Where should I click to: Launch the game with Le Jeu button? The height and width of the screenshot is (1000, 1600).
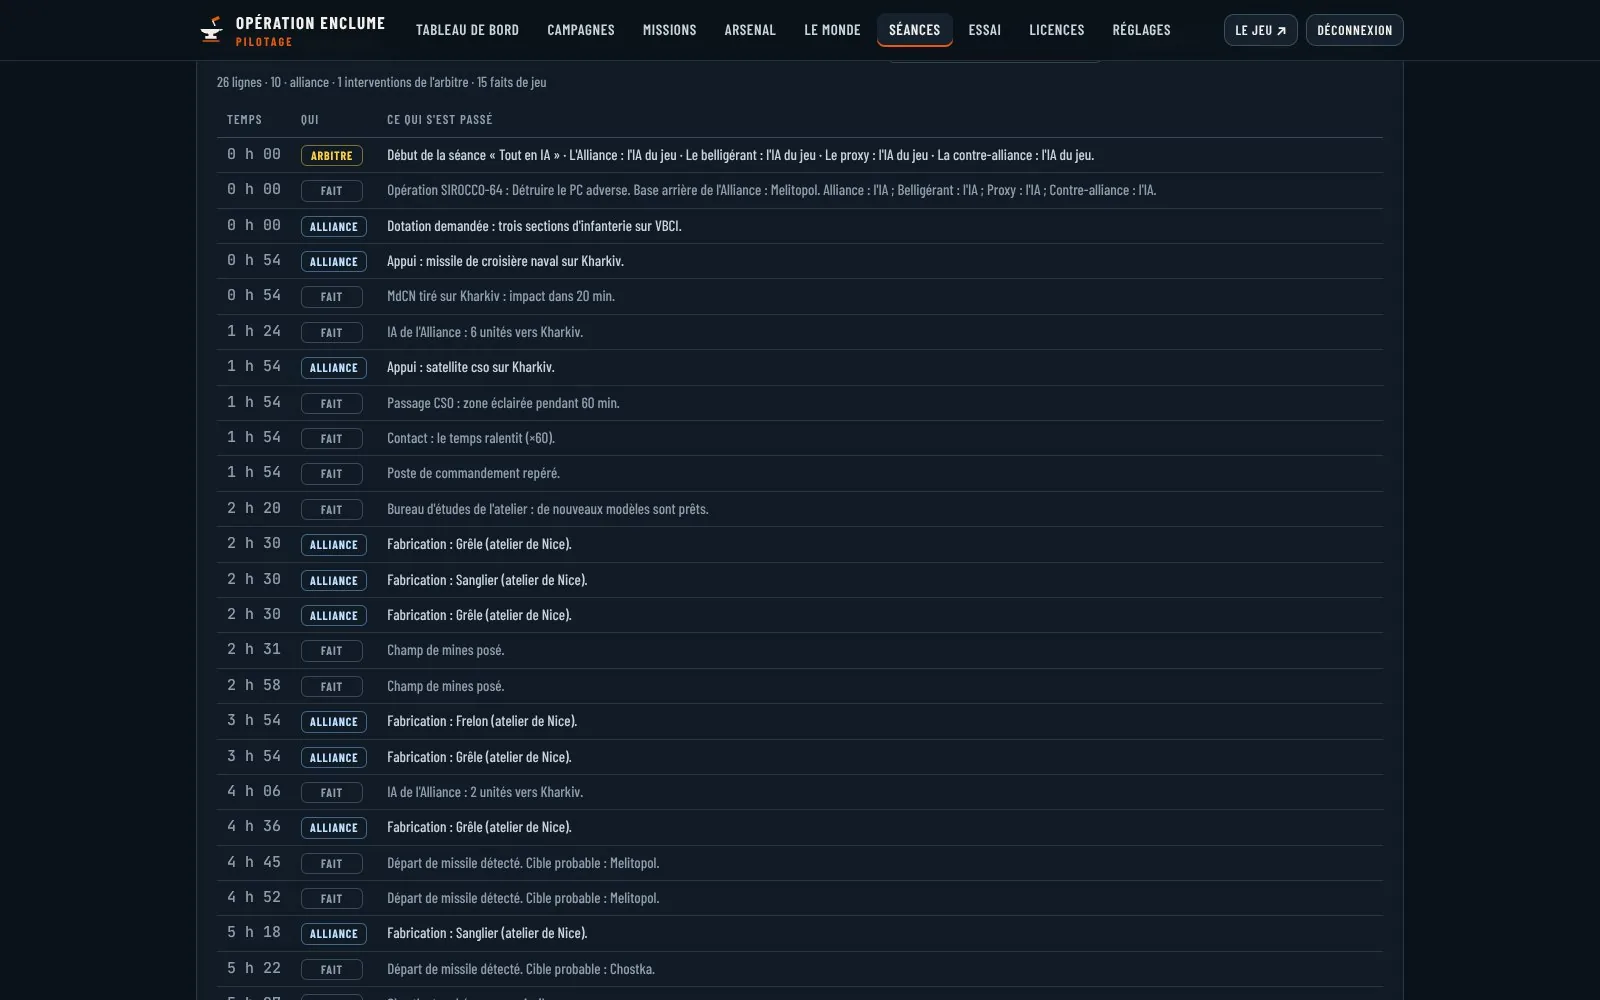pos(1260,30)
